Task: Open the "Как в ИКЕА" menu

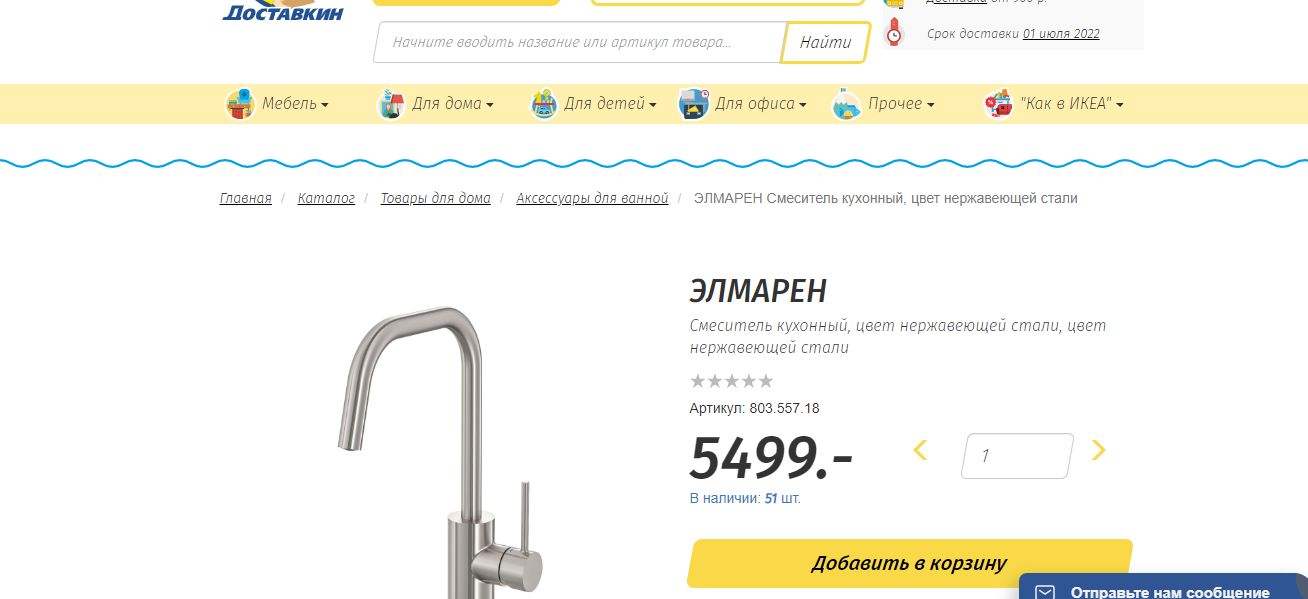Action: pos(1072,104)
